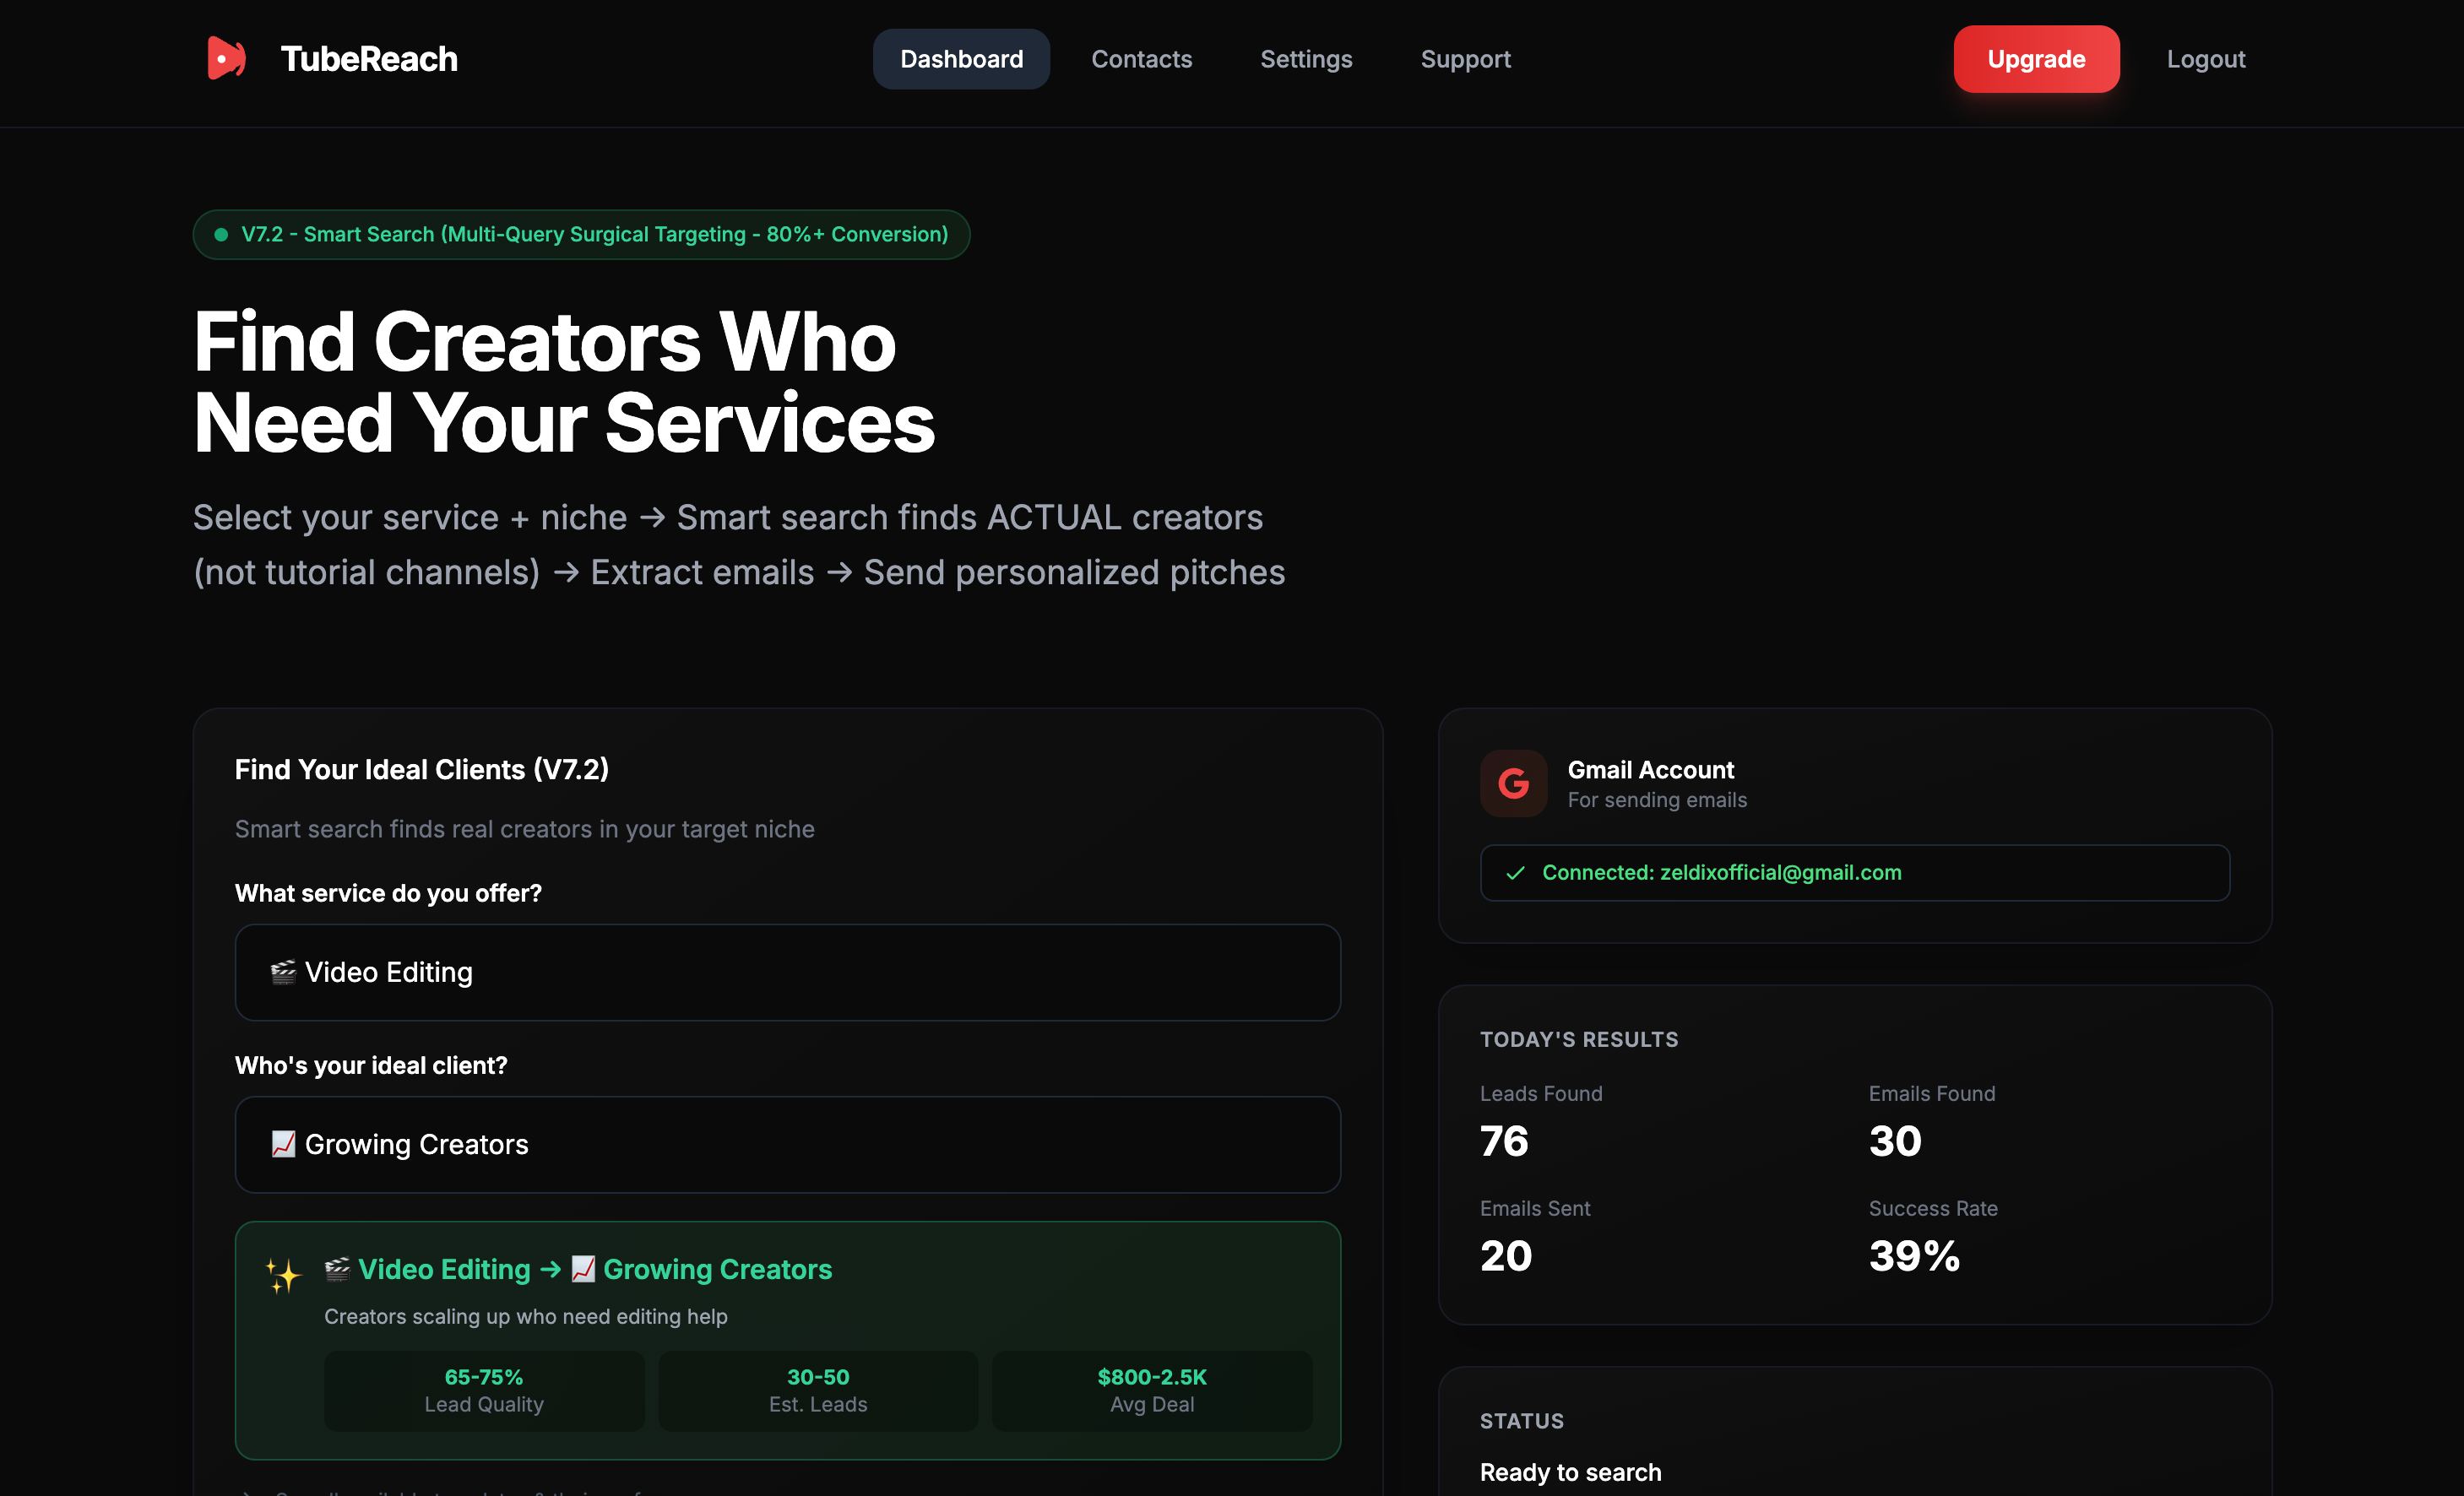2464x1496 pixels.
Task: Open the ideal client selector showing Growing Creators
Action: 787,1144
